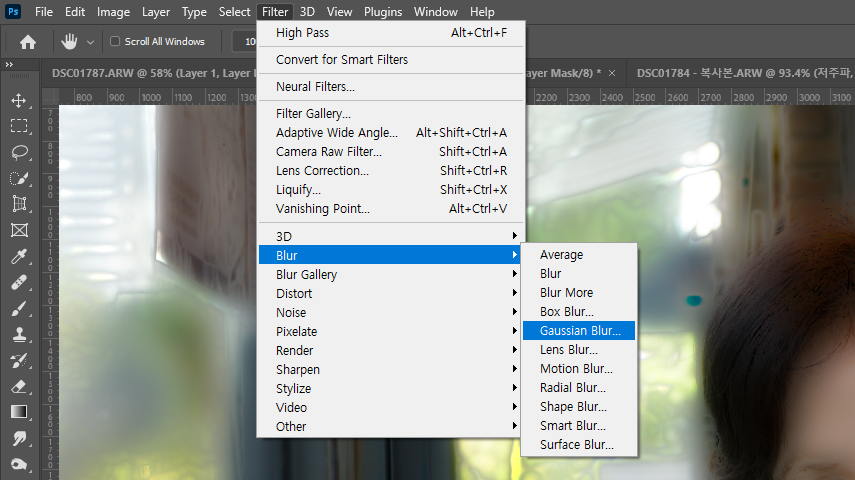Image resolution: width=855 pixels, height=480 pixels.
Task: Open Lens Correction filter
Action: (391, 171)
